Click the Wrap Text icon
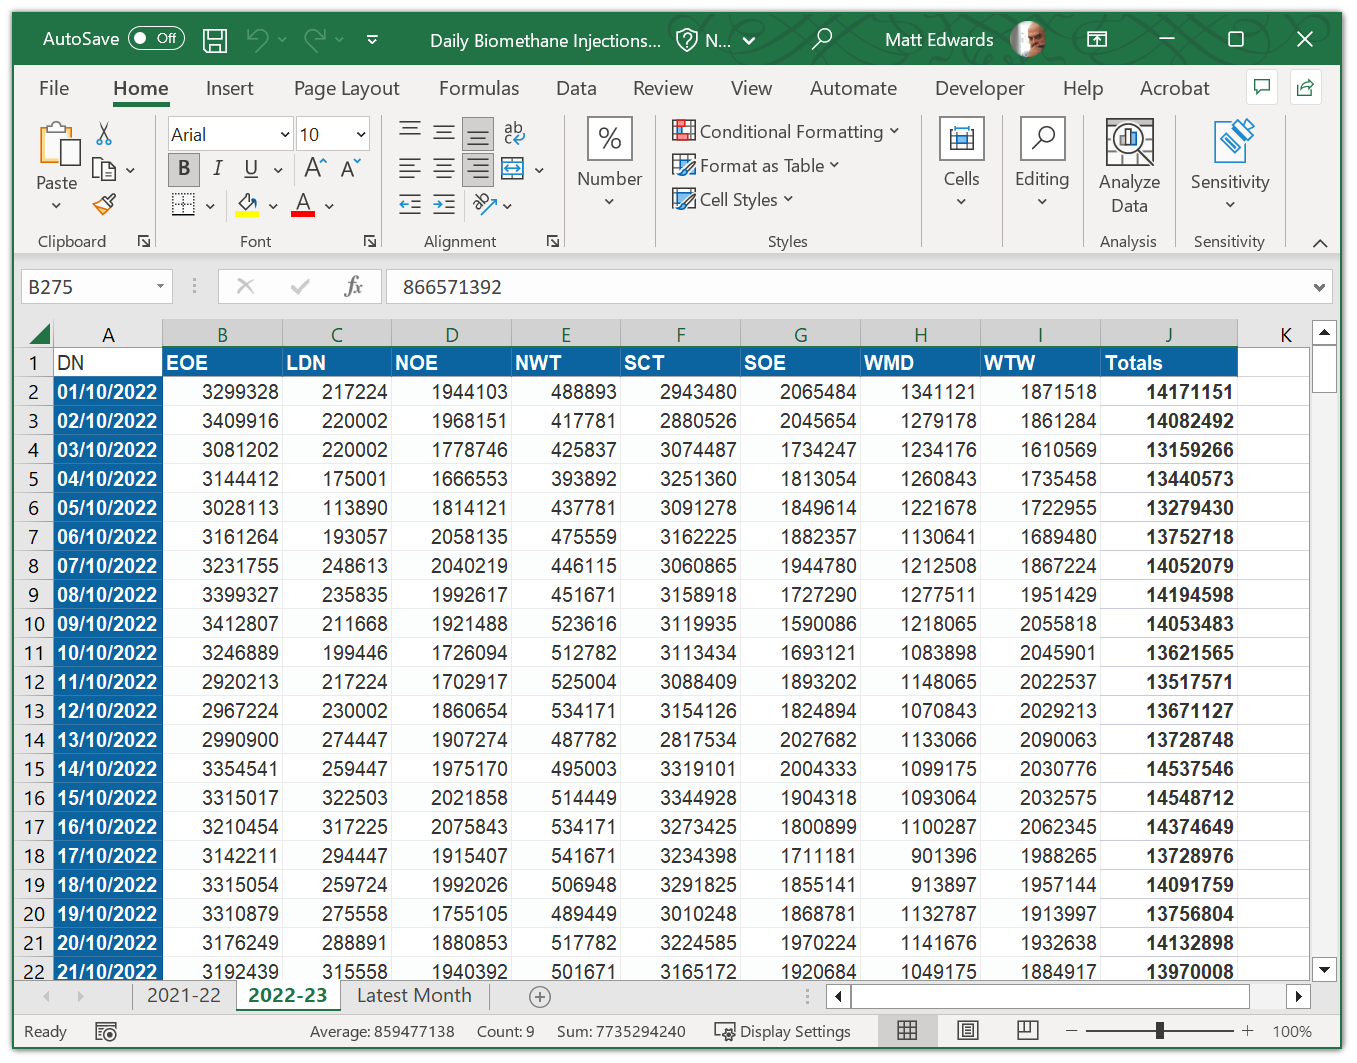 pos(514,132)
